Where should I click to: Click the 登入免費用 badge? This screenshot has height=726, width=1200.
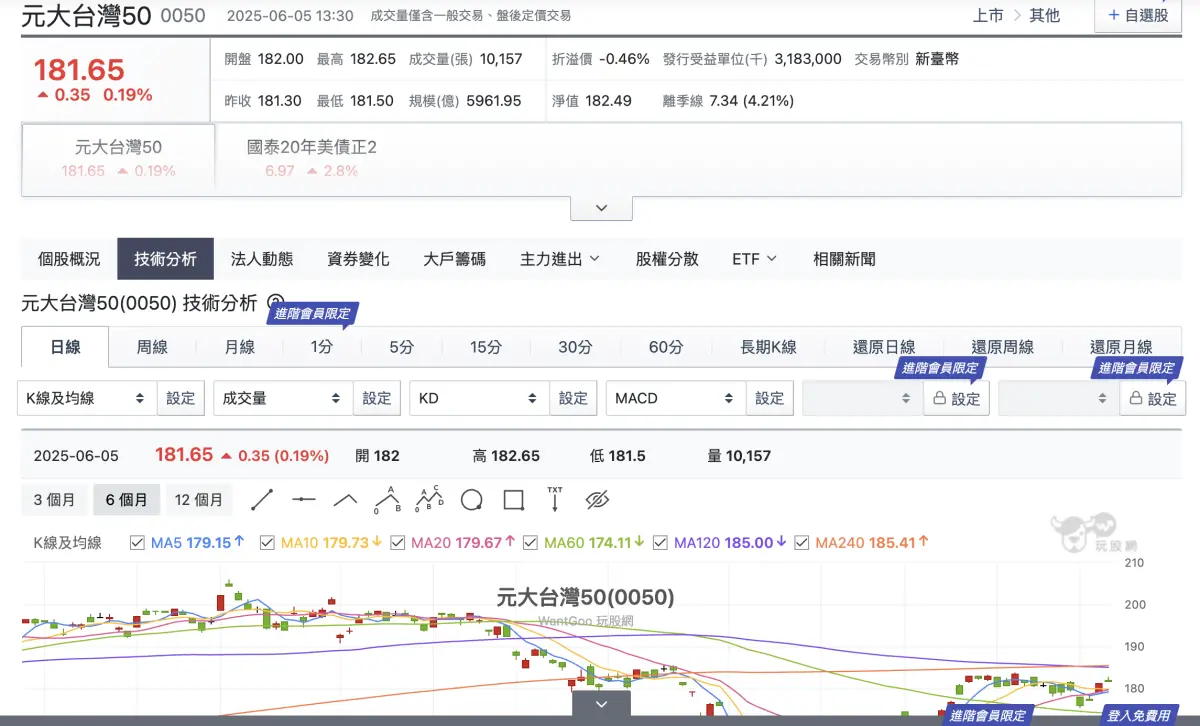[x=1141, y=716]
